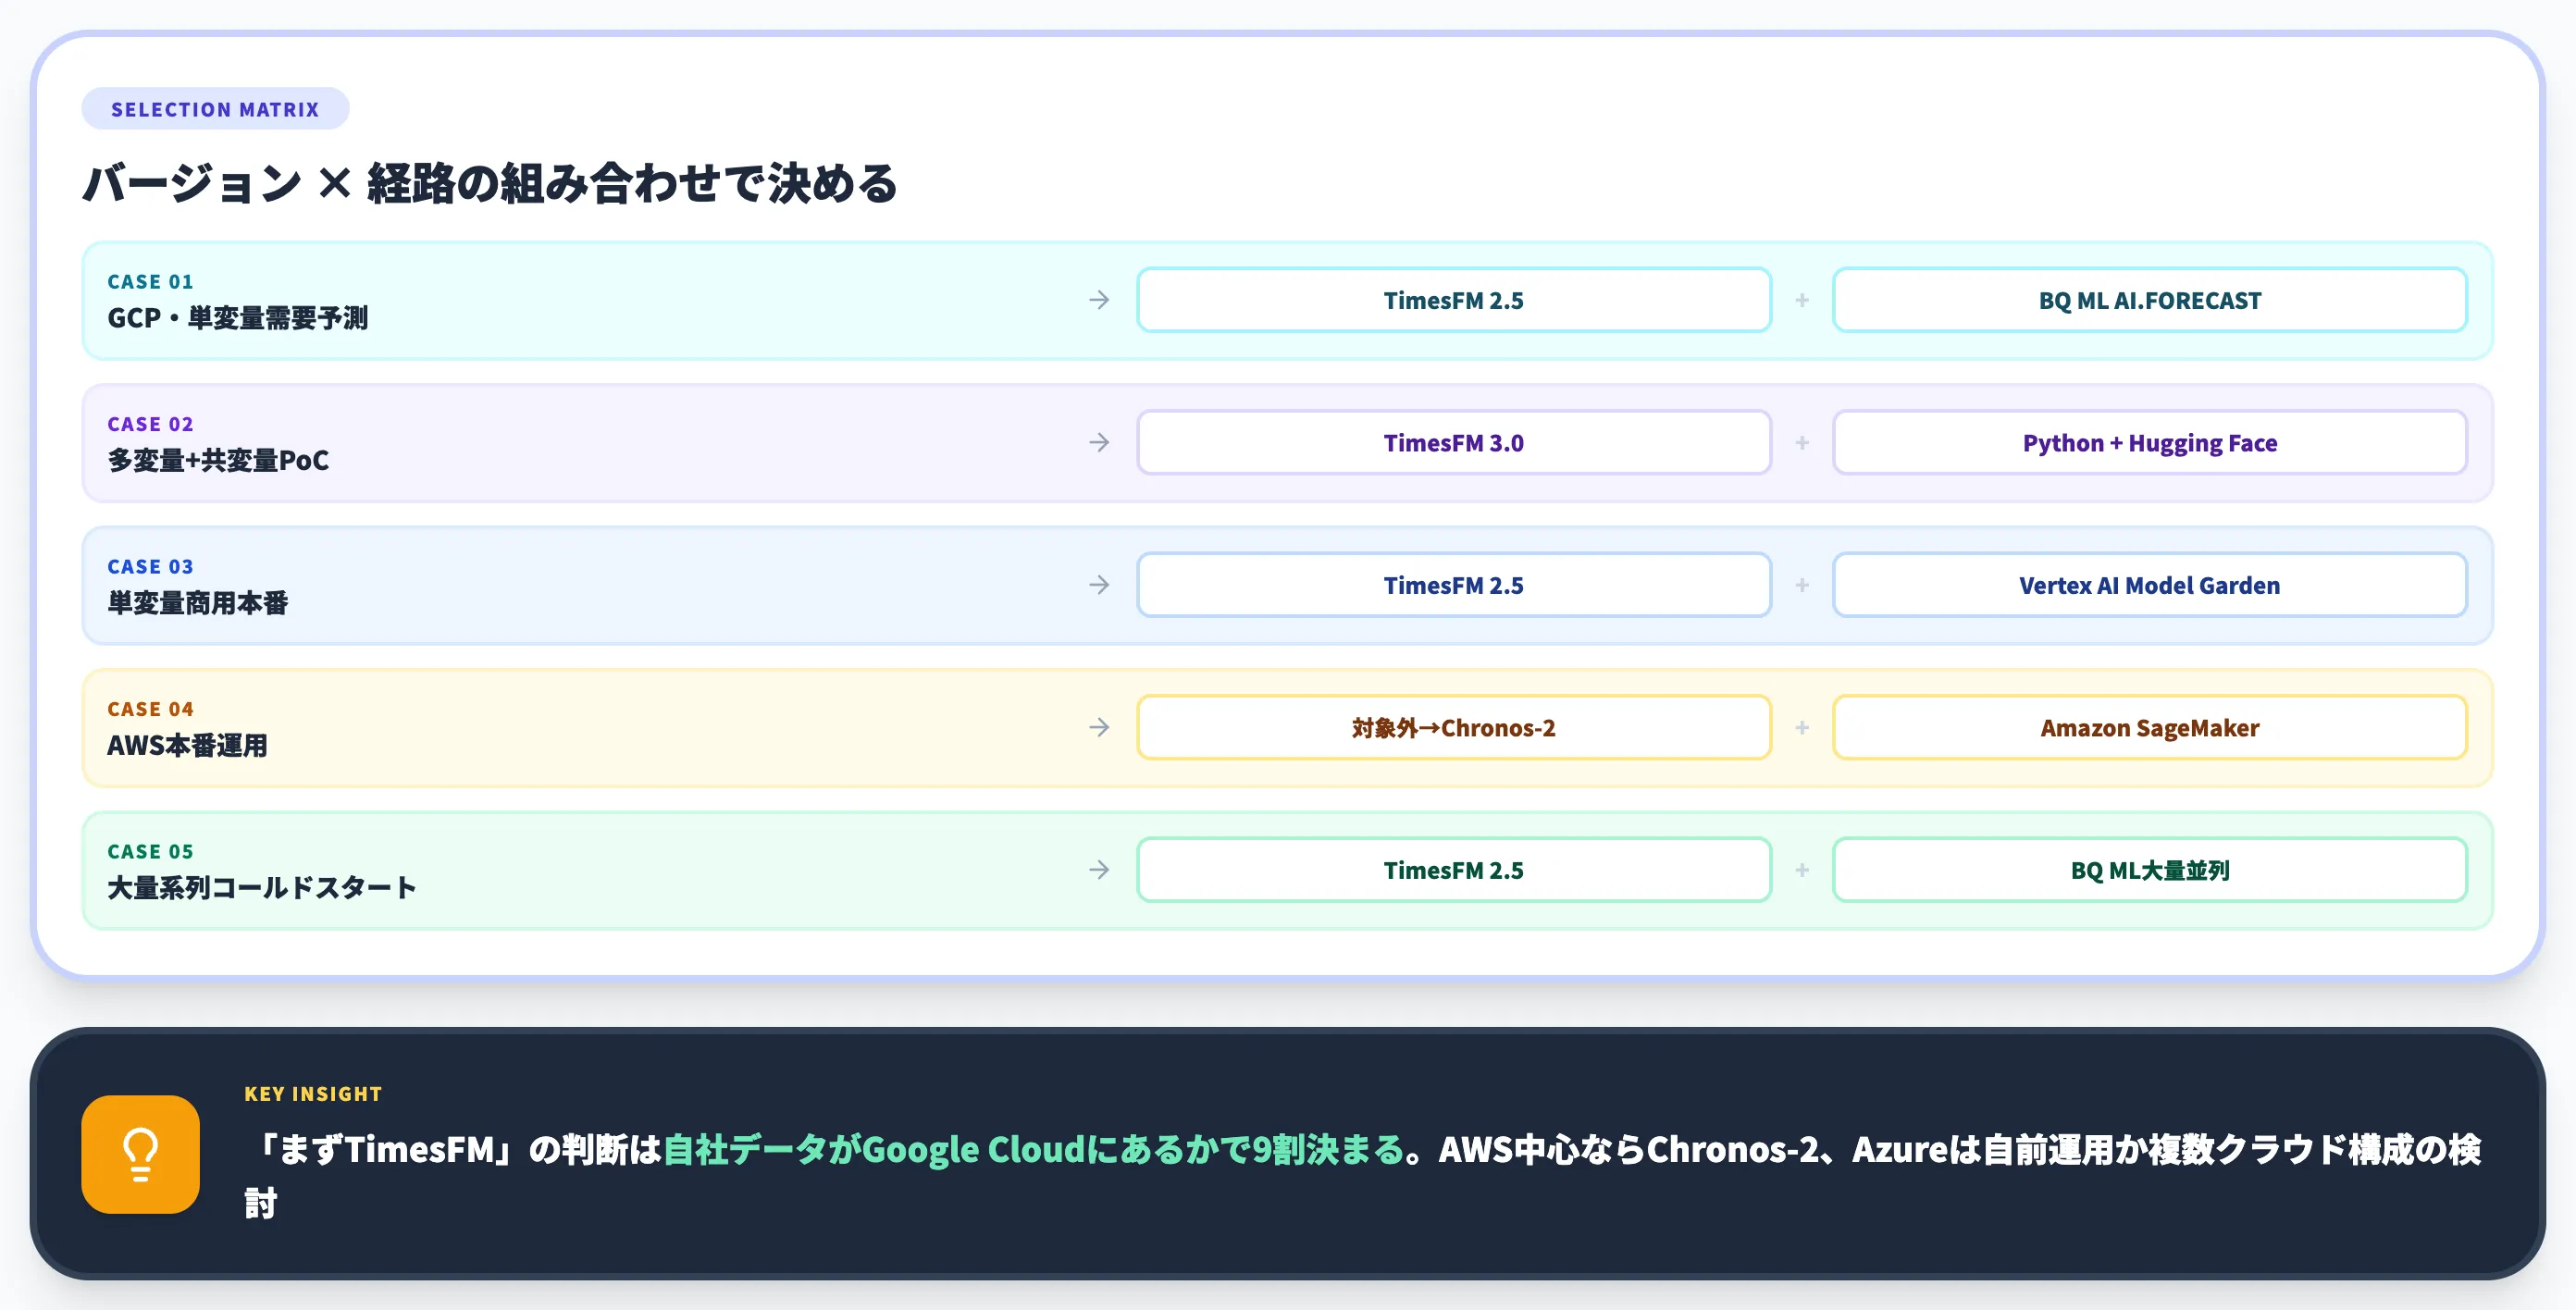The height and width of the screenshot is (1310, 2576).
Task: Select the BQ ML AI.FORECAST chip
Action: [2150, 300]
